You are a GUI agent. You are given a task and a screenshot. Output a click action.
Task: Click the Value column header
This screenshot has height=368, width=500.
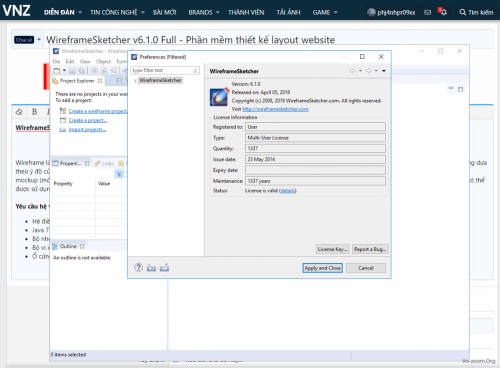(104, 184)
